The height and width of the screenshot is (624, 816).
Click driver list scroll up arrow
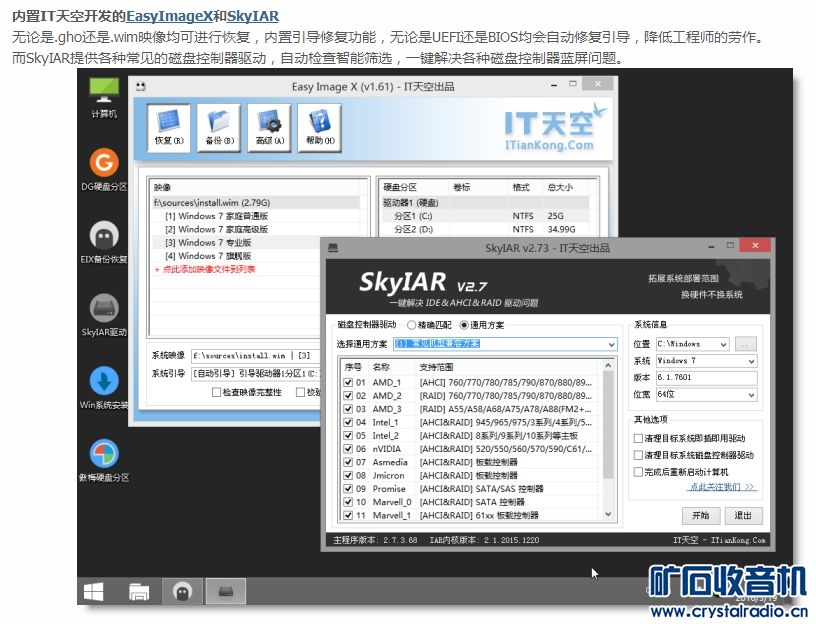click(608, 366)
